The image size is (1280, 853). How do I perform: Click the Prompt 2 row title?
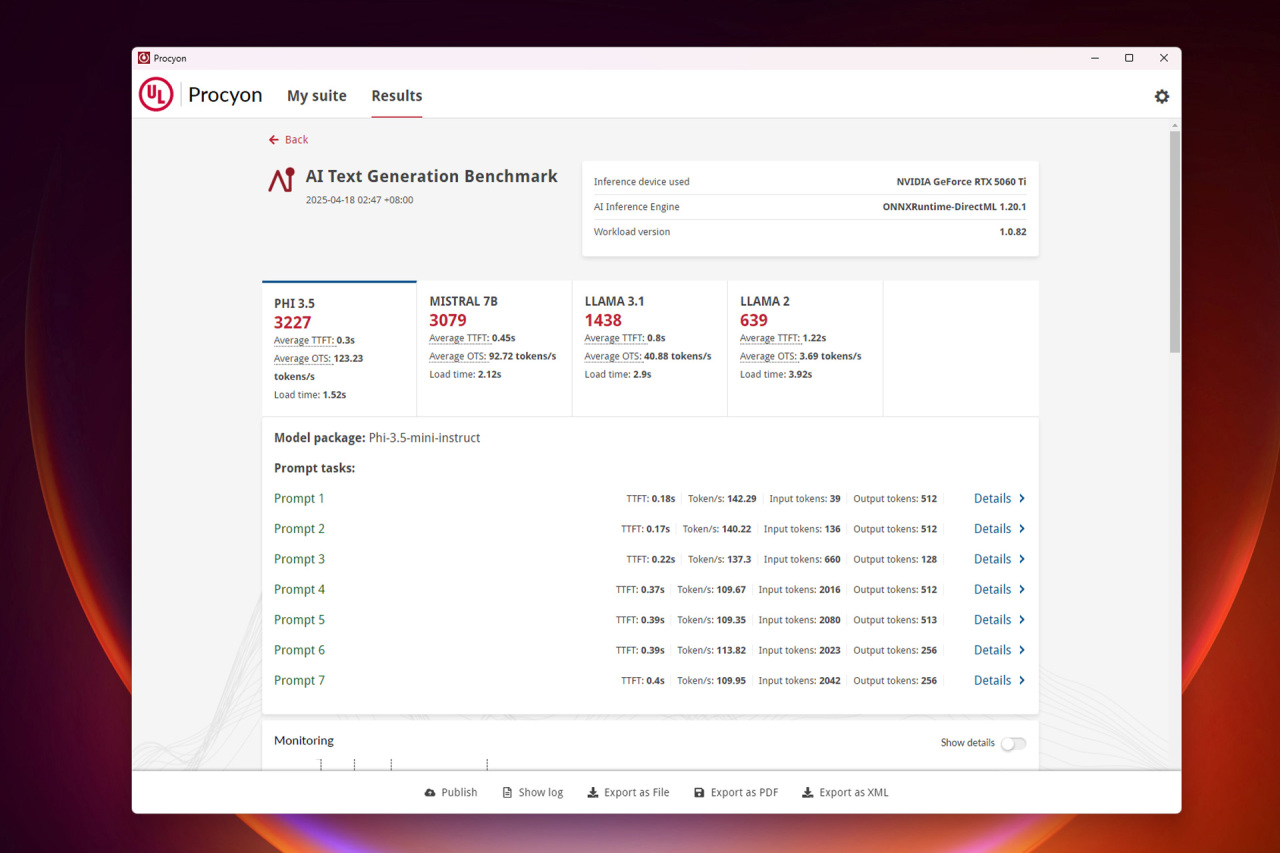[x=299, y=529]
